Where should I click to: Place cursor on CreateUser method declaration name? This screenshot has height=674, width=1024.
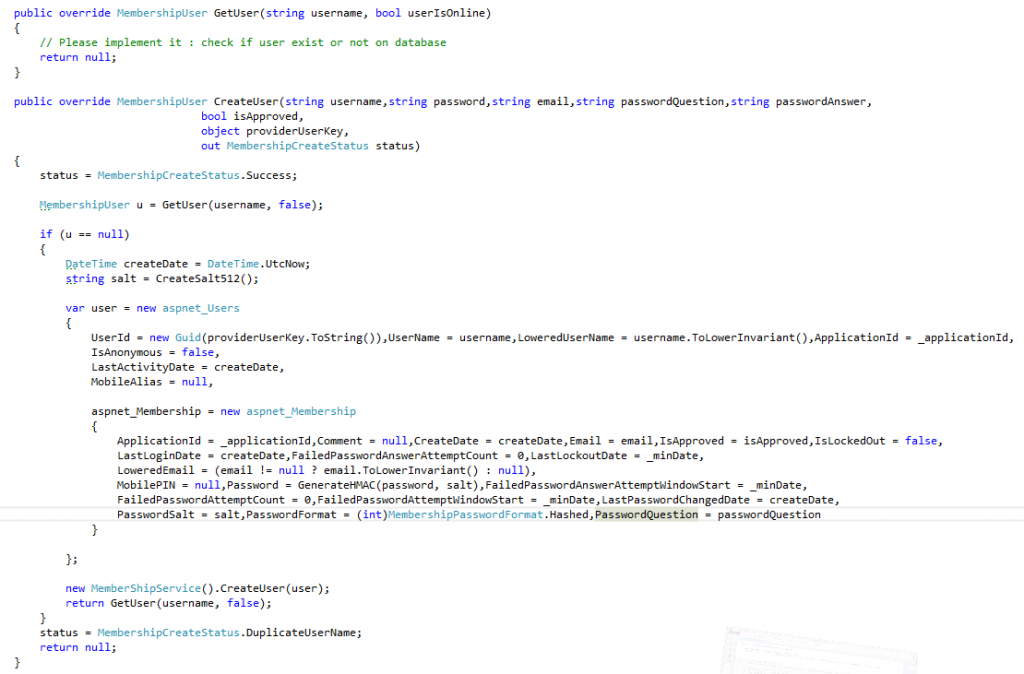click(x=245, y=101)
